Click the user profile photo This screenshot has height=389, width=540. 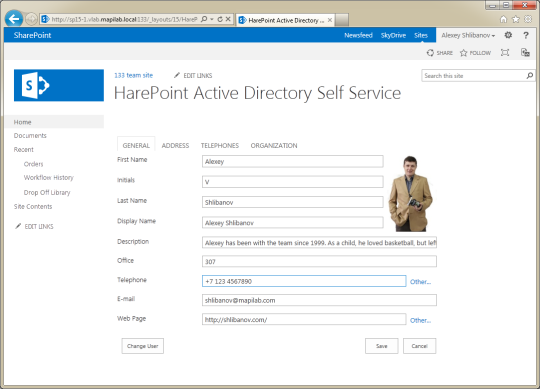410,193
